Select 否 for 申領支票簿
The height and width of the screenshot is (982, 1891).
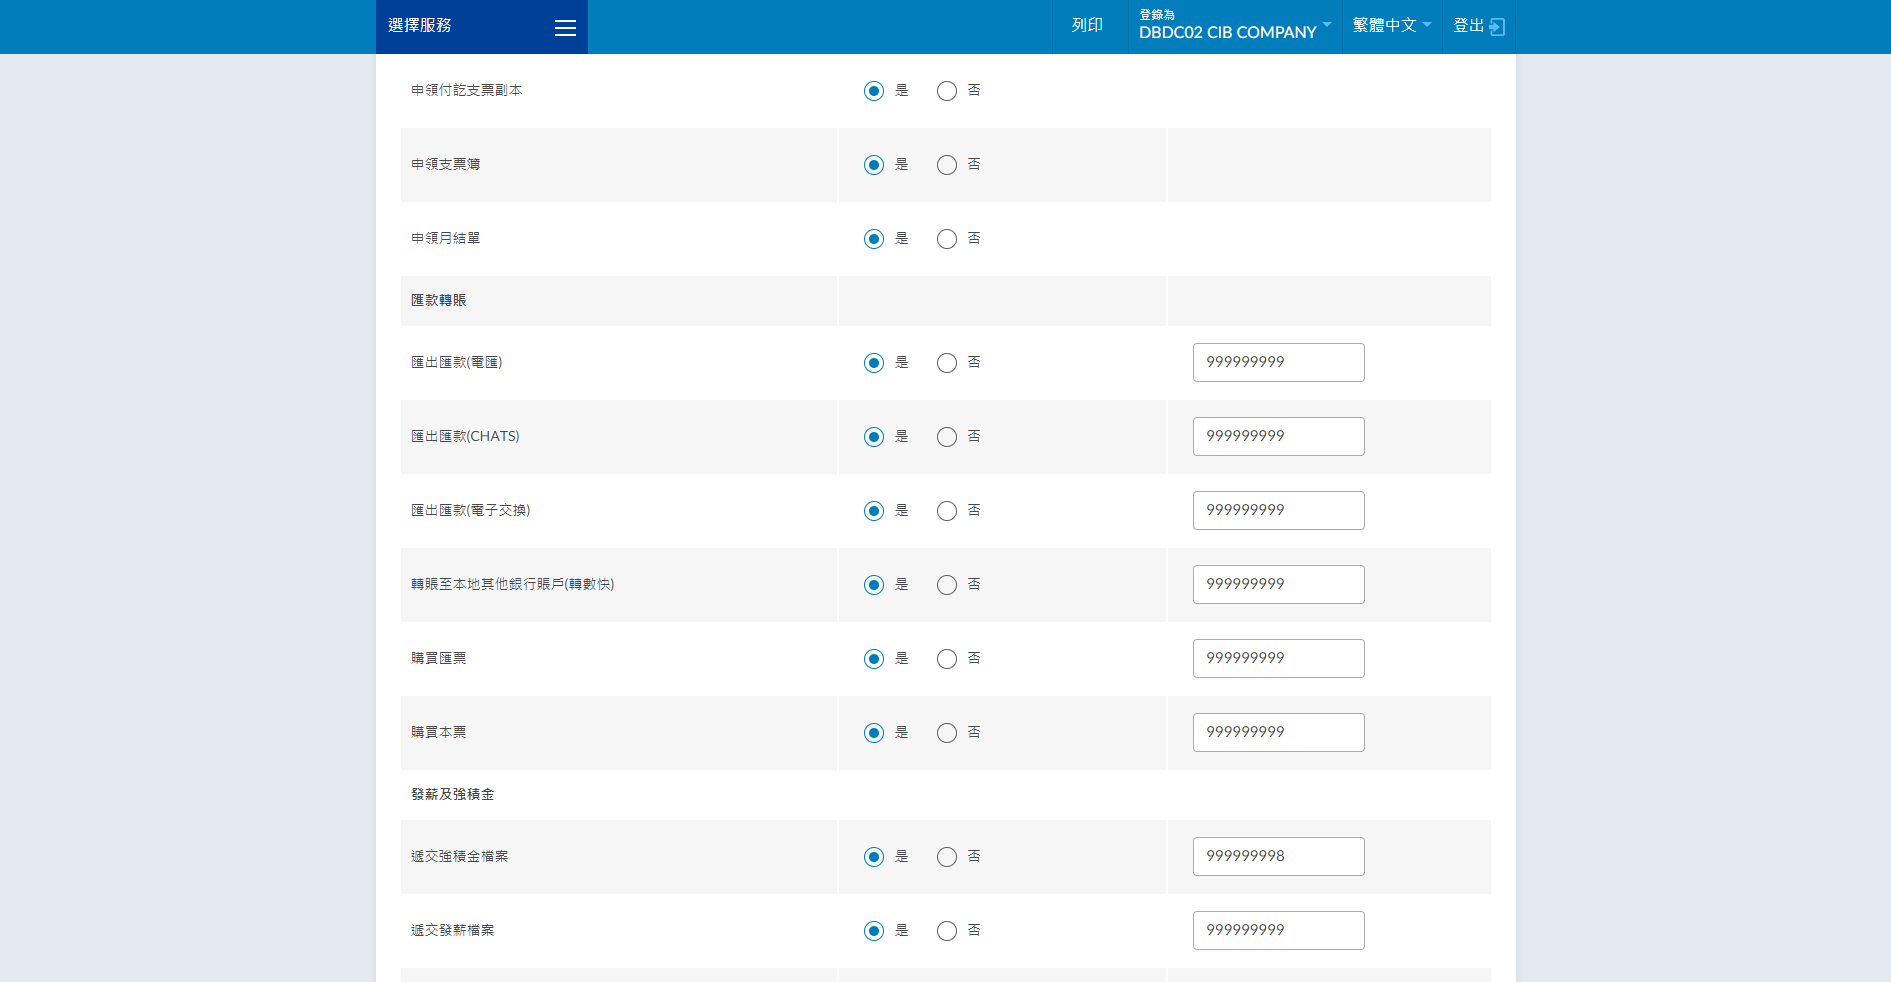[947, 165]
